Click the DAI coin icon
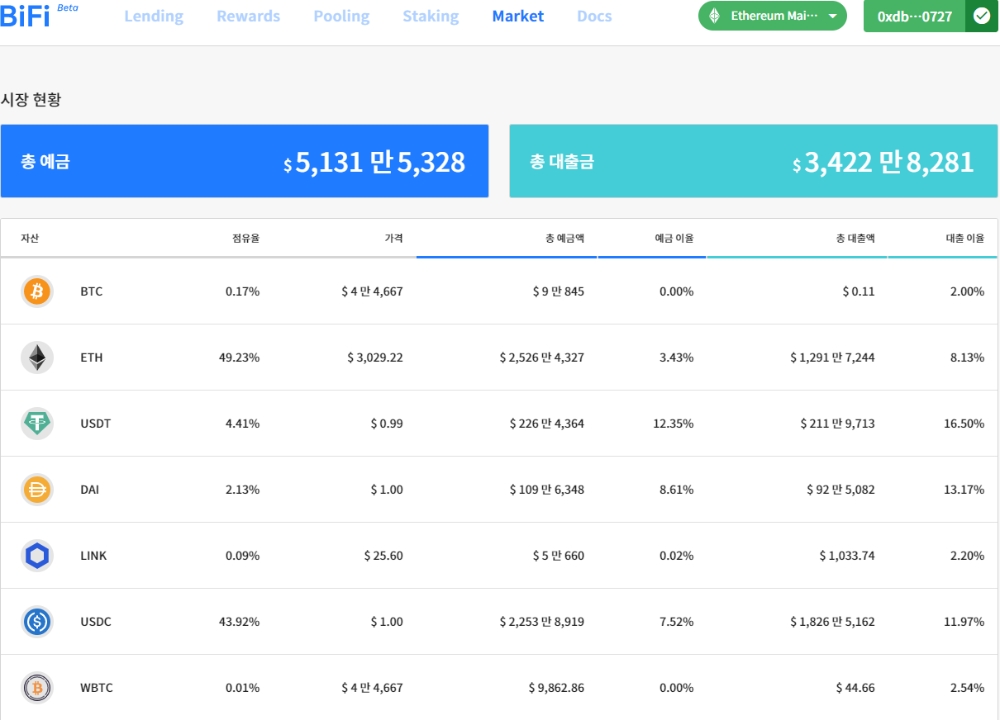Screen dimensions: 1000x720 click(37, 489)
